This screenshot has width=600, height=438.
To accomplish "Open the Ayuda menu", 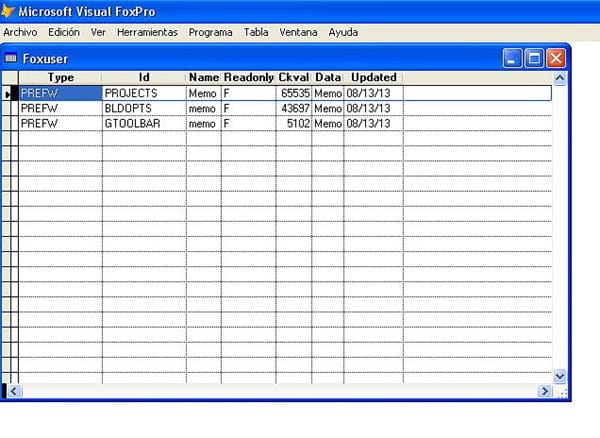I will [343, 33].
